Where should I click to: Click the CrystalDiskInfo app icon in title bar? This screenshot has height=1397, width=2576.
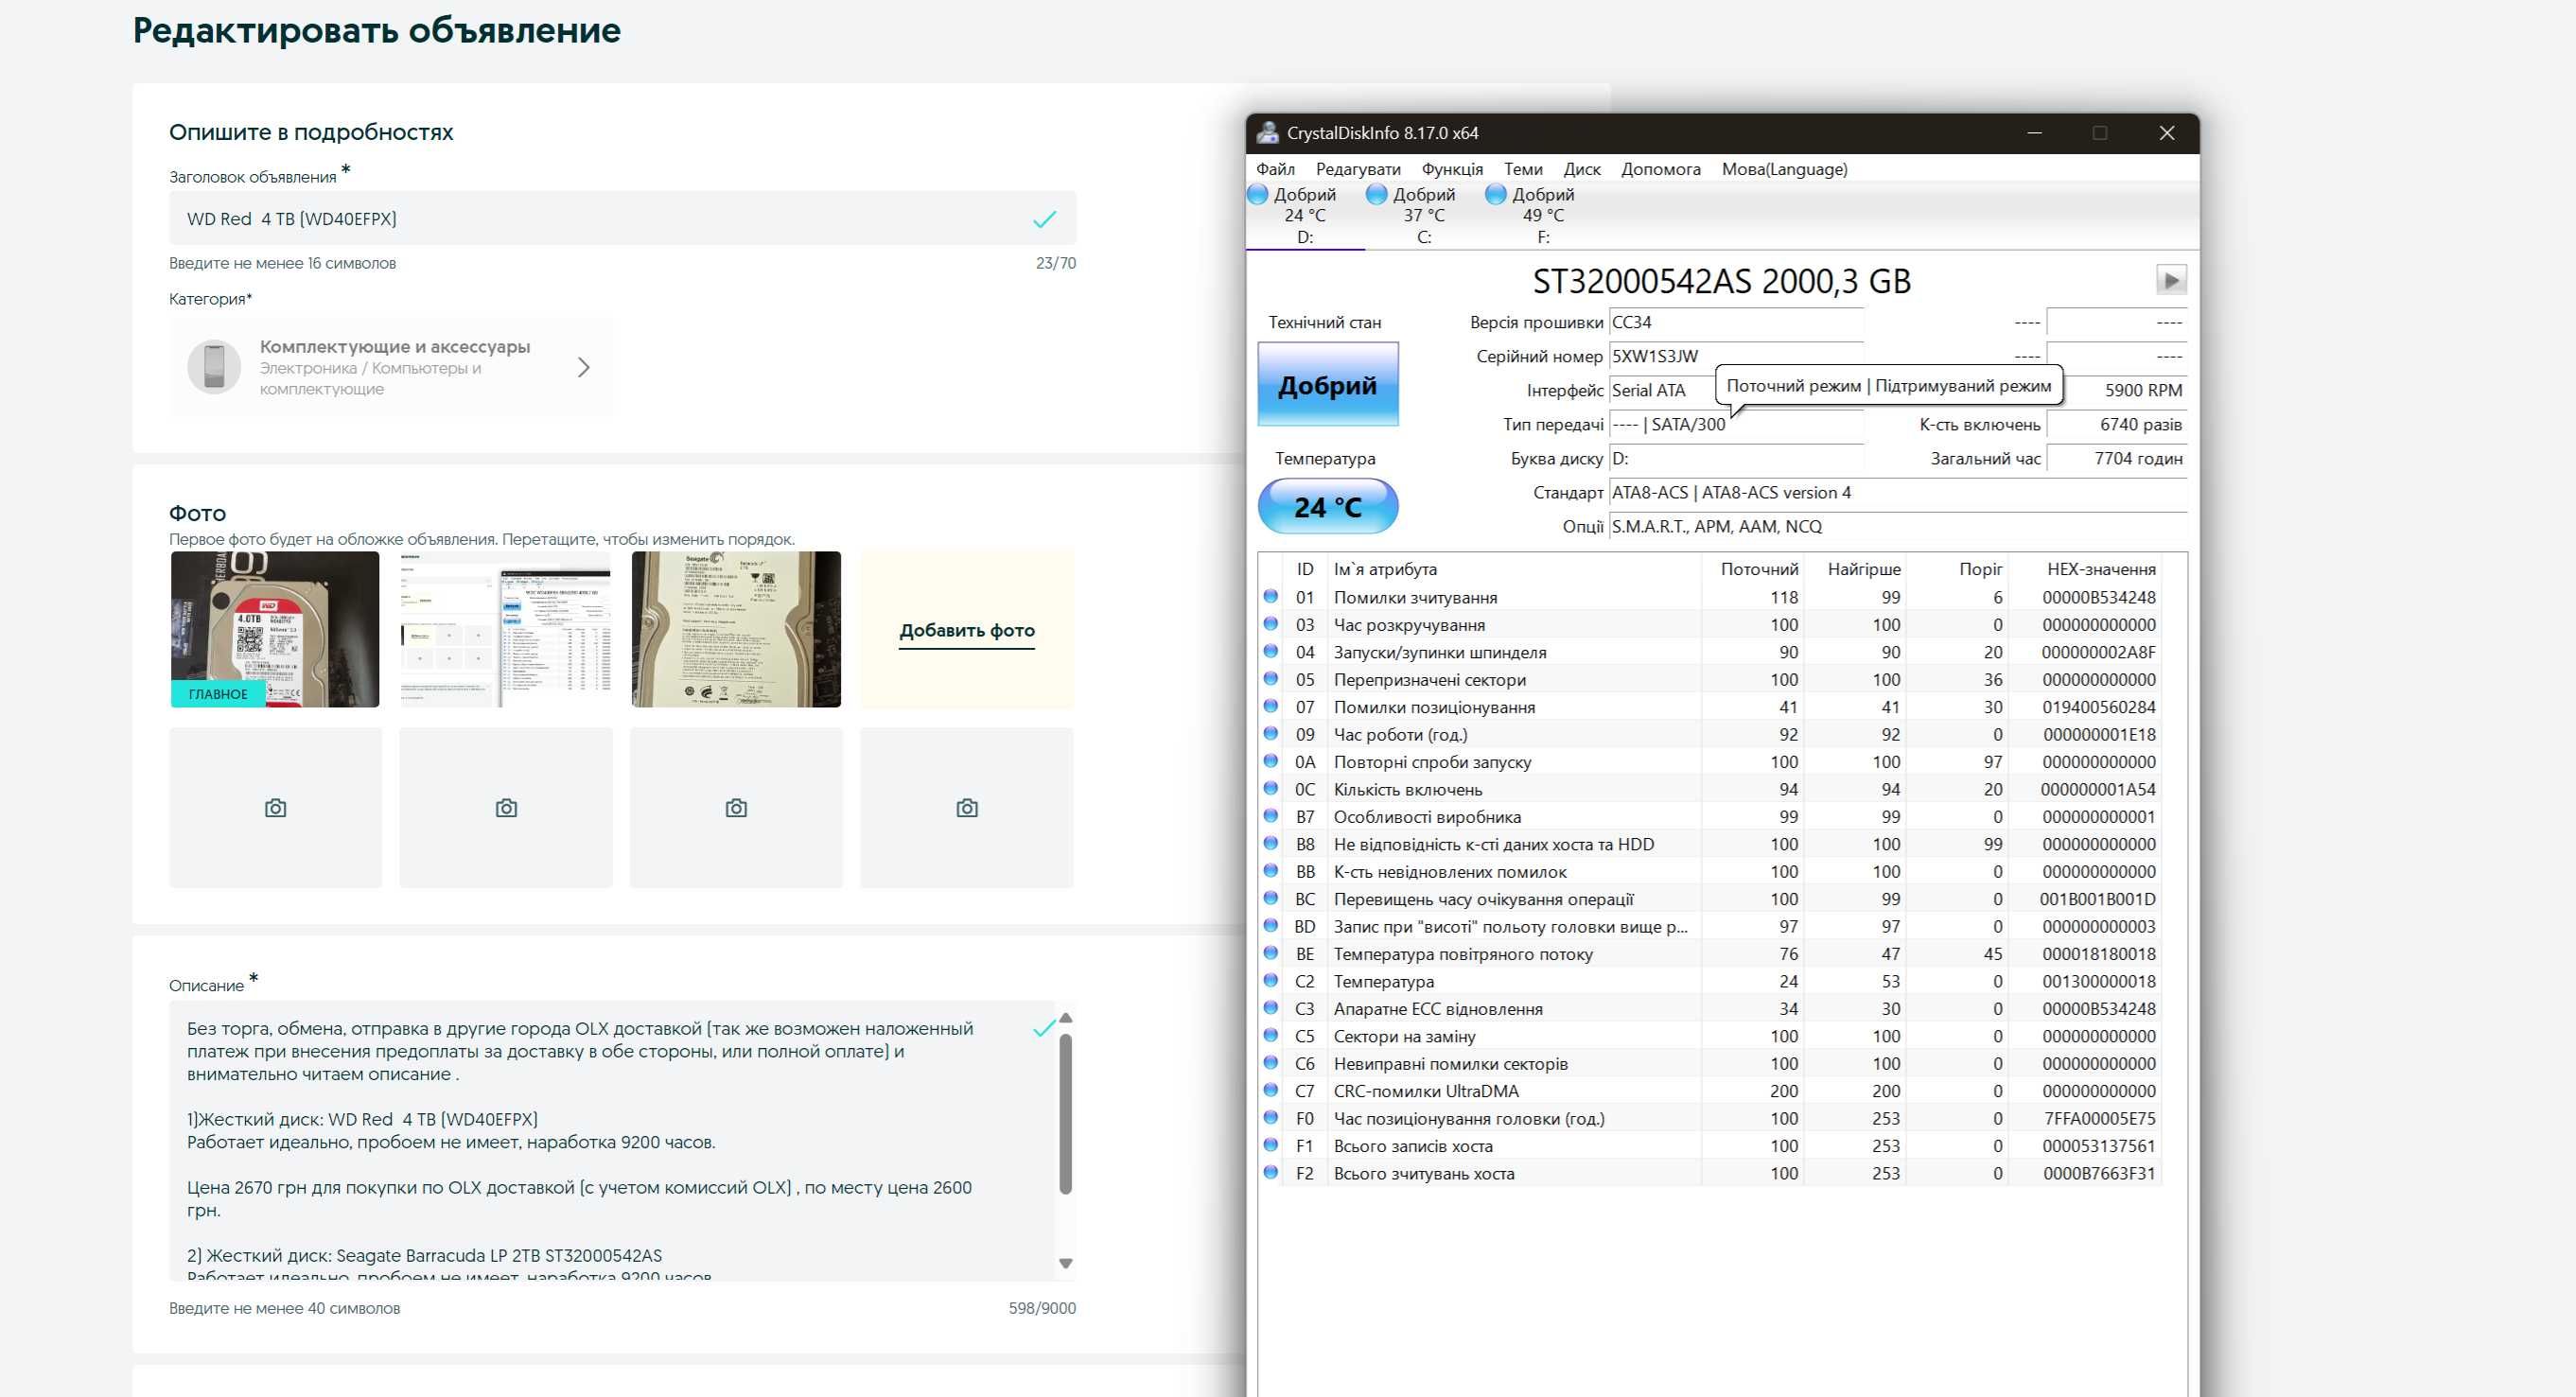[x=1267, y=133]
